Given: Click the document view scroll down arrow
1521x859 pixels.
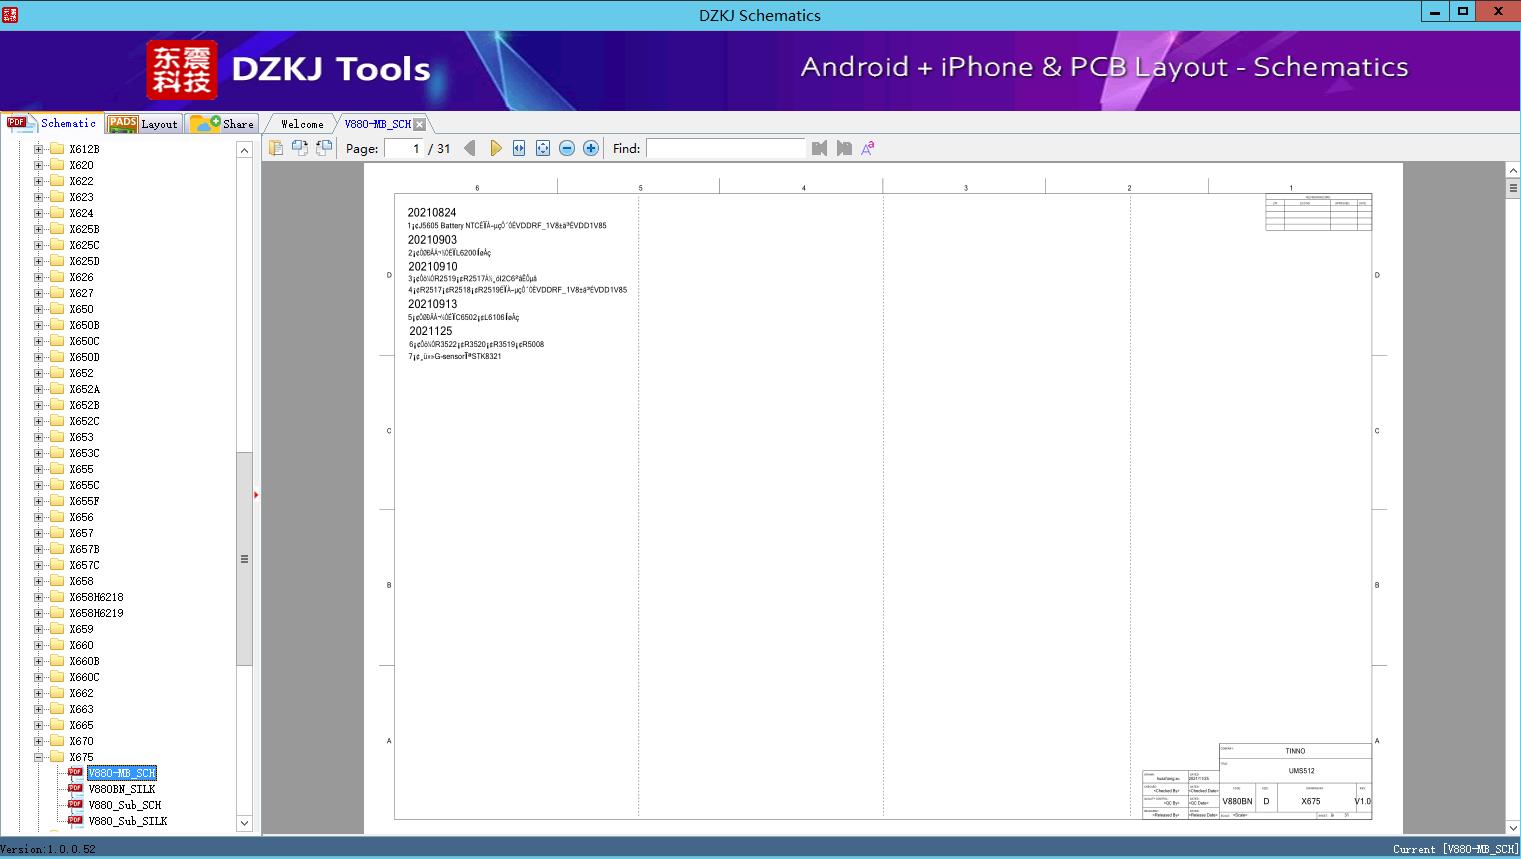Looking at the screenshot, I should 1513,827.
